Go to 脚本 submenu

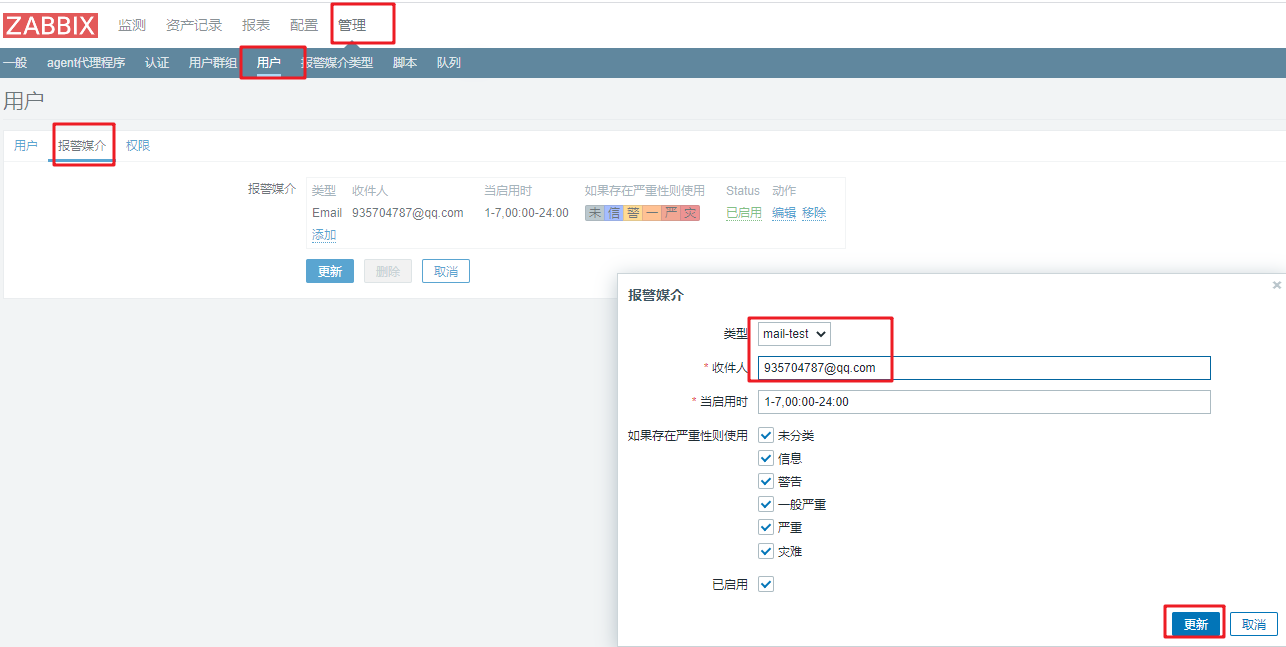[x=405, y=63]
